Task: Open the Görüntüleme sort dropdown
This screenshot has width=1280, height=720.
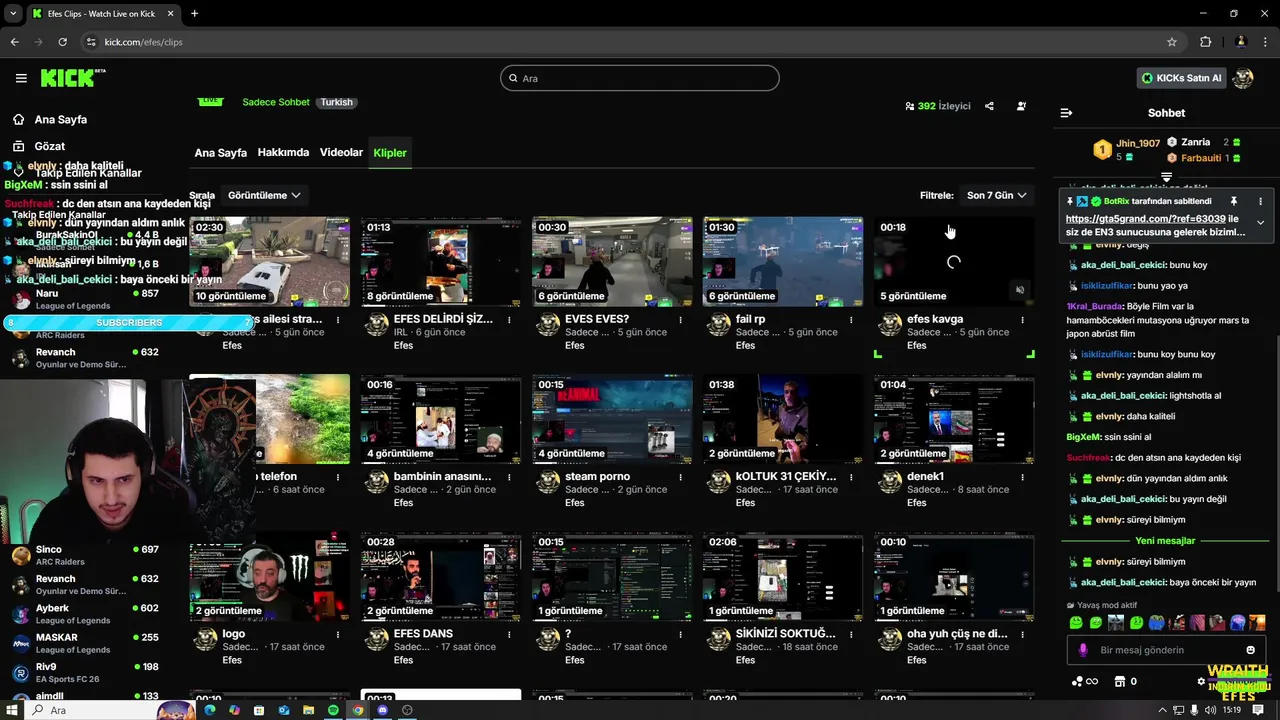Action: 264,195
